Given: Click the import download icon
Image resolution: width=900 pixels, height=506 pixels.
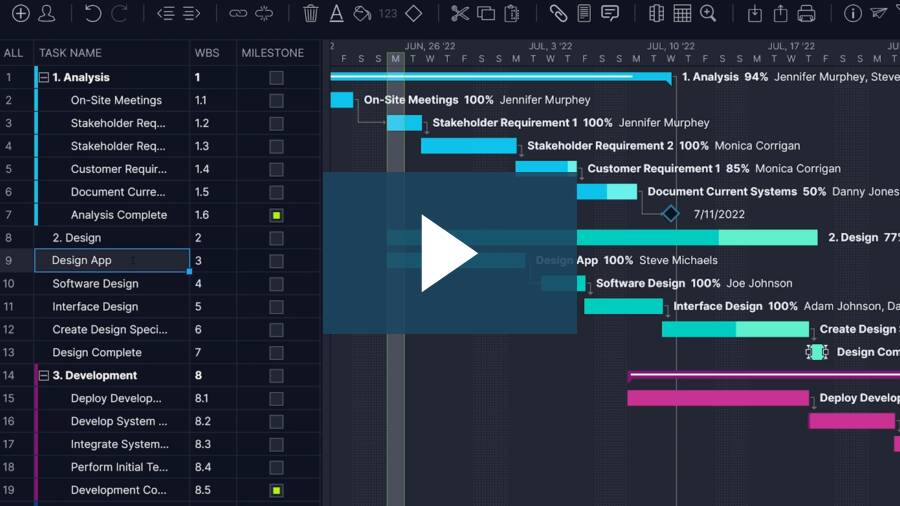Looking at the screenshot, I should coord(755,13).
